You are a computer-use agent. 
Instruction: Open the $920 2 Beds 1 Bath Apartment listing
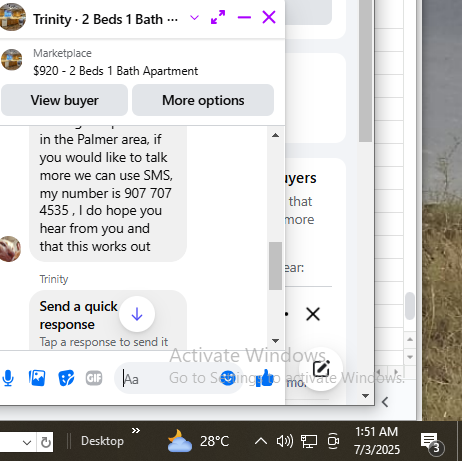[115, 71]
